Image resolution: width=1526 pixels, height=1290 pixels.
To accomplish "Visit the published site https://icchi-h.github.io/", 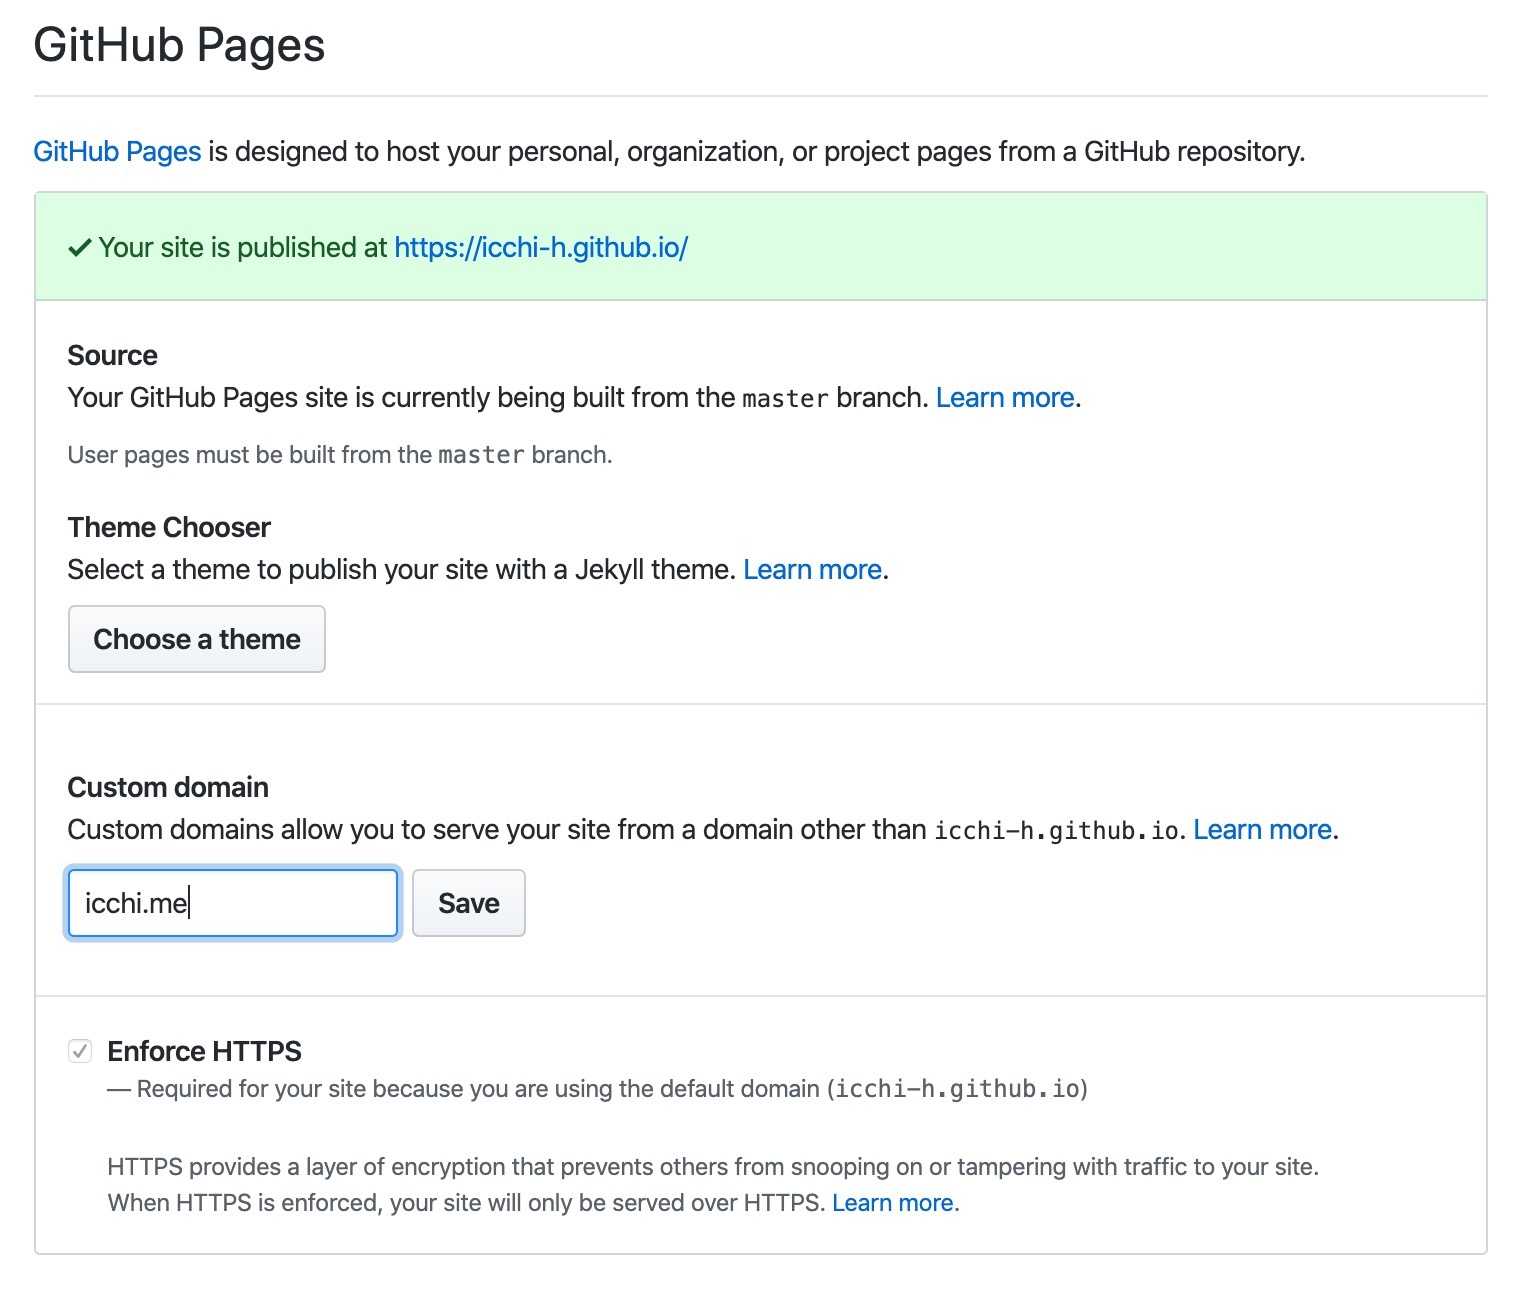I will [x=540, y=247].
